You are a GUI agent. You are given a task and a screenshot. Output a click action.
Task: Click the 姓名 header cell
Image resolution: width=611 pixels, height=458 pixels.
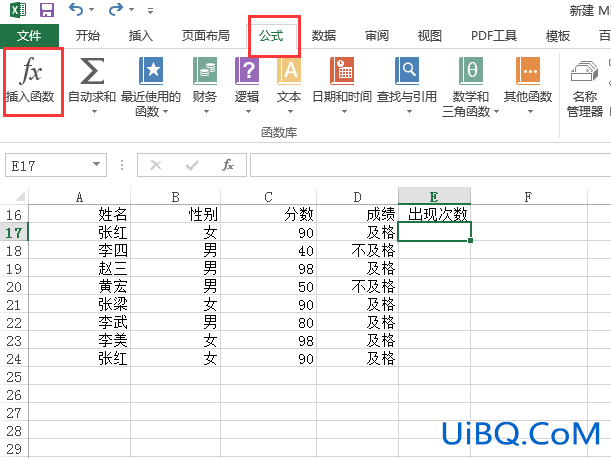click(x=79, y=214)
